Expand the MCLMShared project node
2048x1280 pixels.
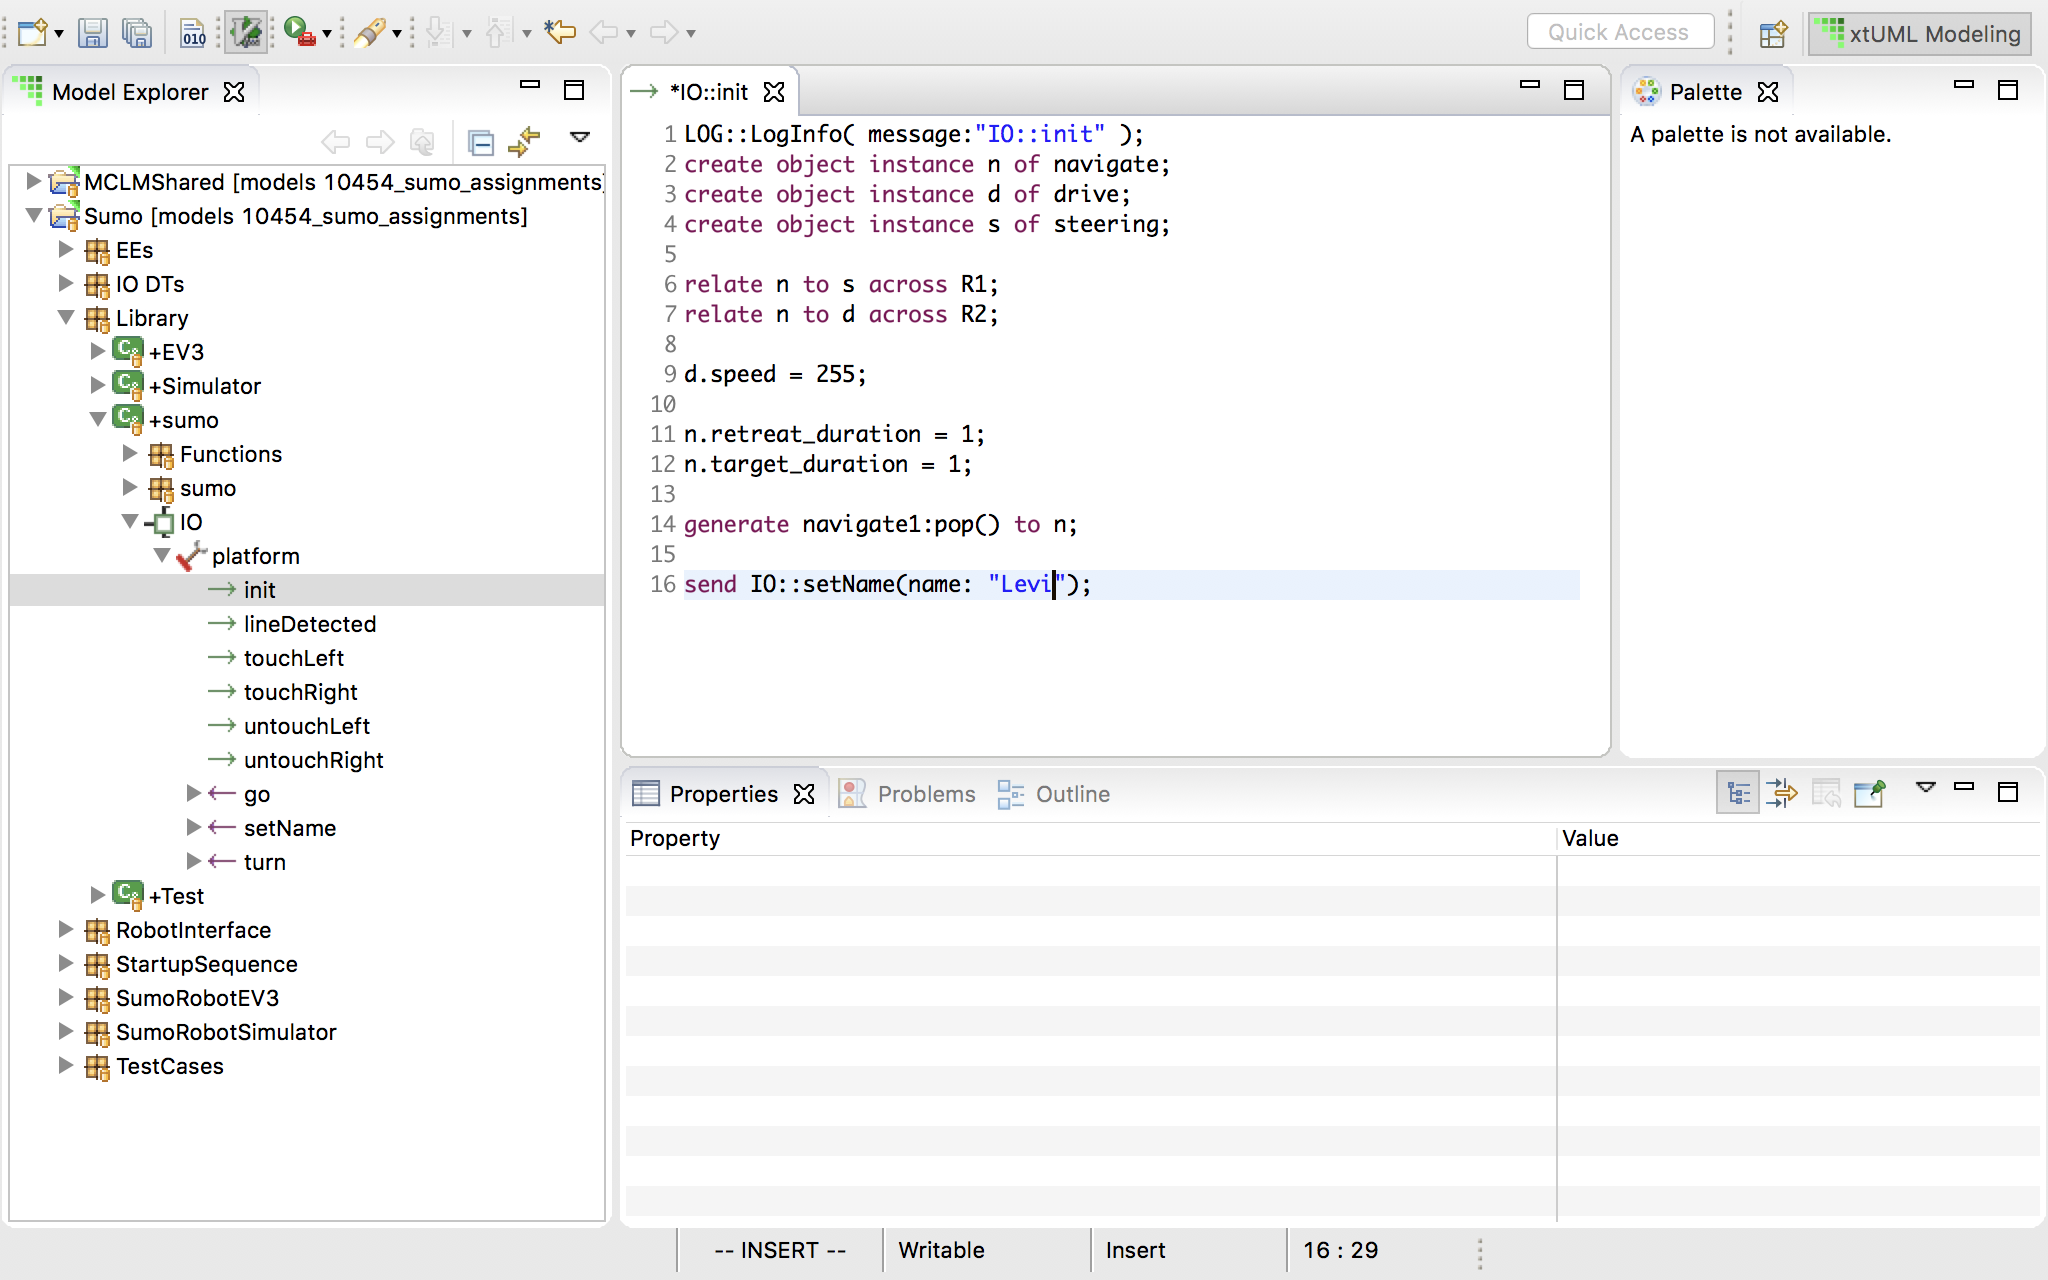[33, 181]
